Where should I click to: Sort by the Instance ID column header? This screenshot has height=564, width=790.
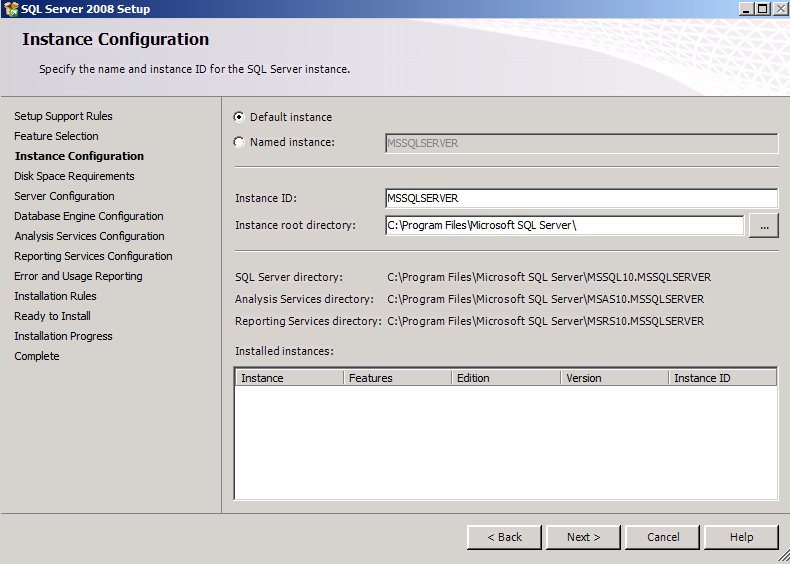(722, 378)
